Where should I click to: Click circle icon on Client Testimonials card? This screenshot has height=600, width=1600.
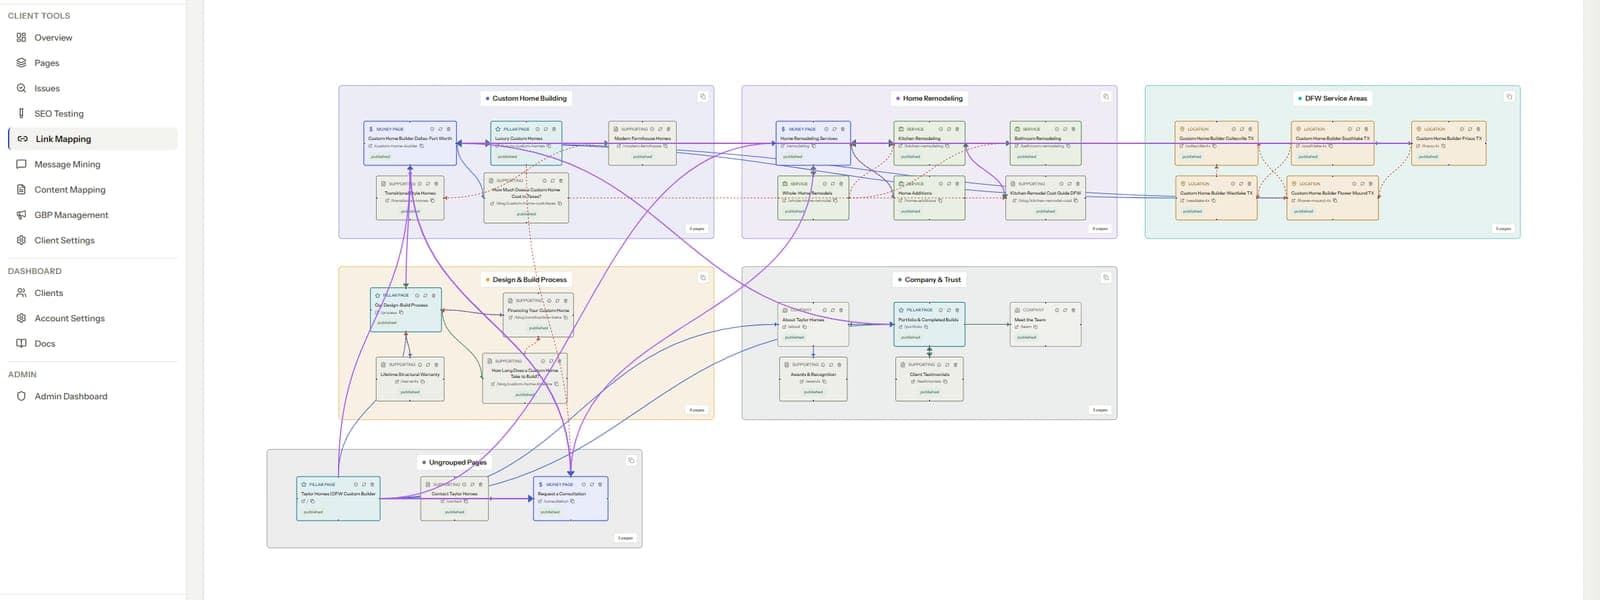pyautogui.click(x=939, y=365)
